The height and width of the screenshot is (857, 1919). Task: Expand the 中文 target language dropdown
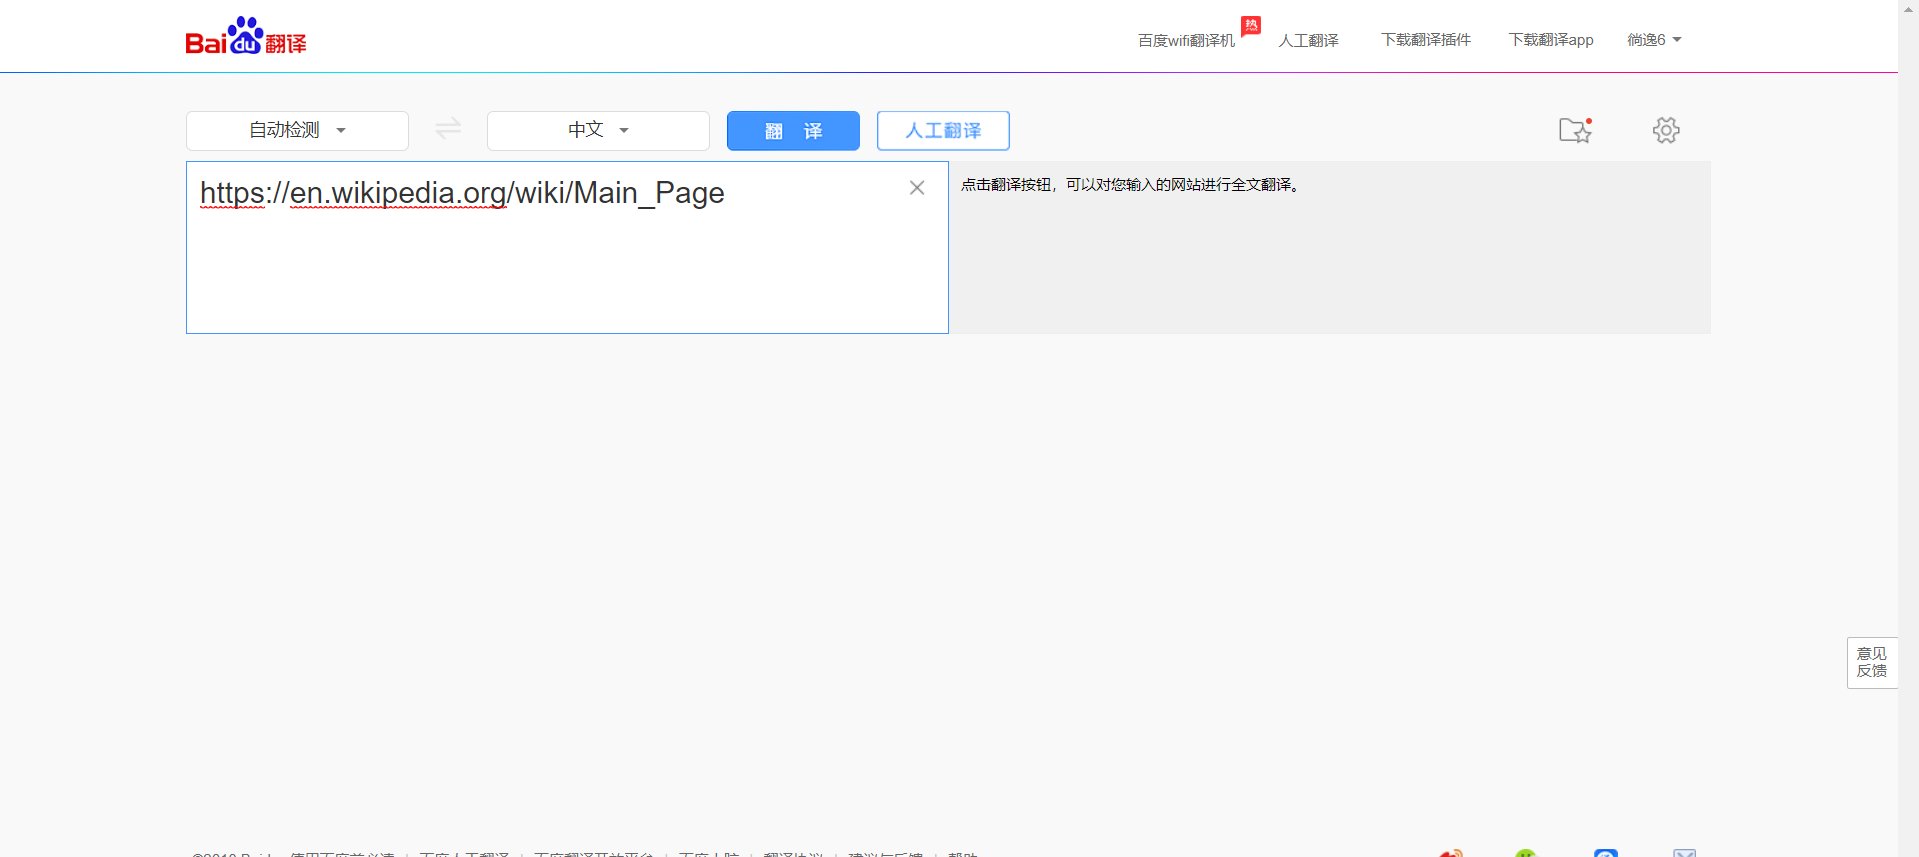click(598, 130)
